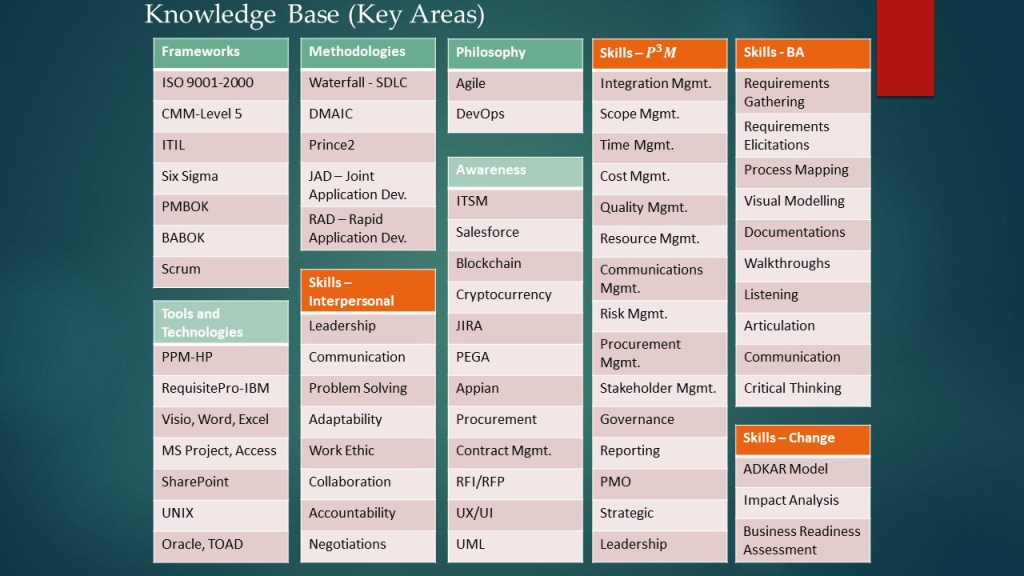
Task: Click the Visual Modelling entry
Action: click(x=802, y=201)
